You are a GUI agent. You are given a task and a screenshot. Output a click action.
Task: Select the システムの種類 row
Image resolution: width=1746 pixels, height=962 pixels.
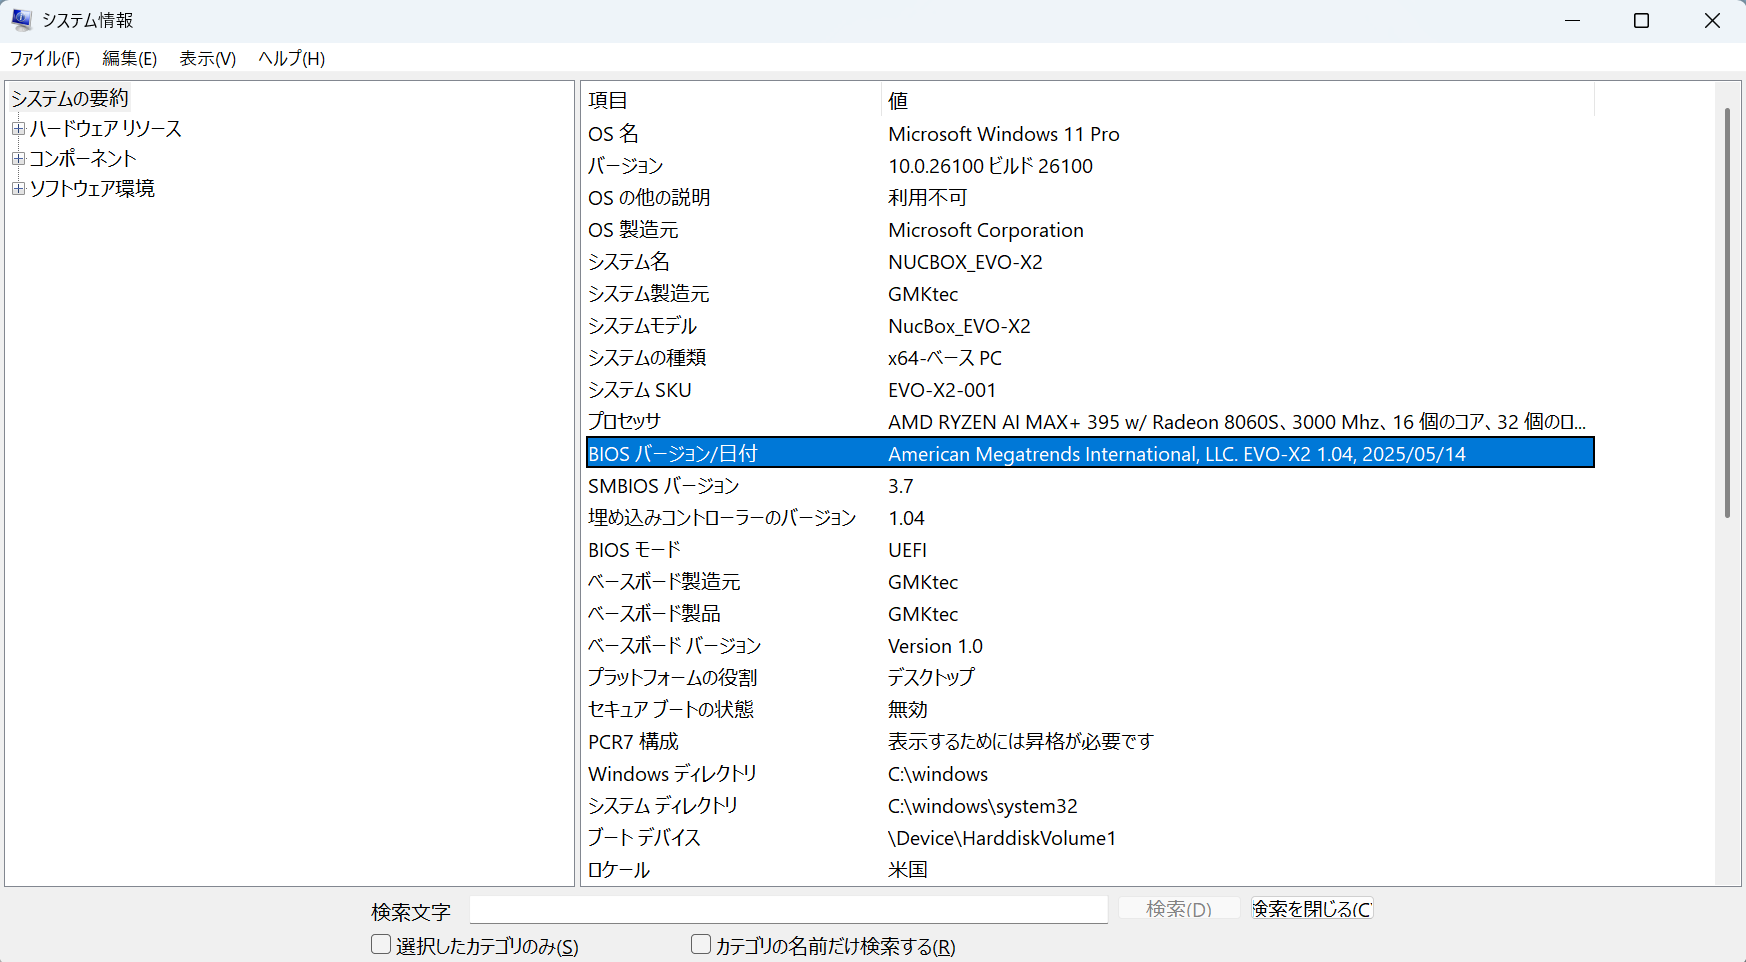click(x=1090, y=358)
